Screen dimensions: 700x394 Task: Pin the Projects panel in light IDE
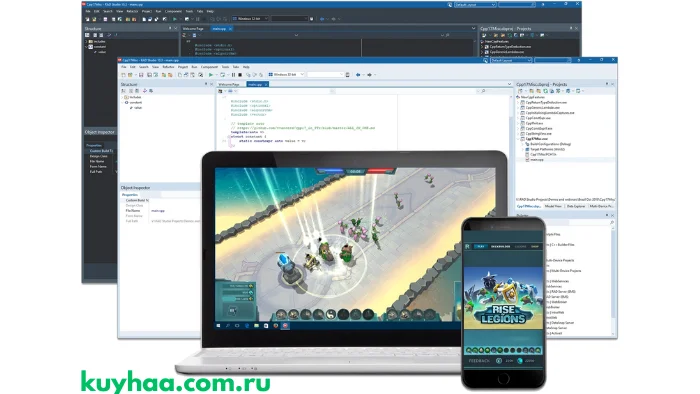(x=607, y=84)
